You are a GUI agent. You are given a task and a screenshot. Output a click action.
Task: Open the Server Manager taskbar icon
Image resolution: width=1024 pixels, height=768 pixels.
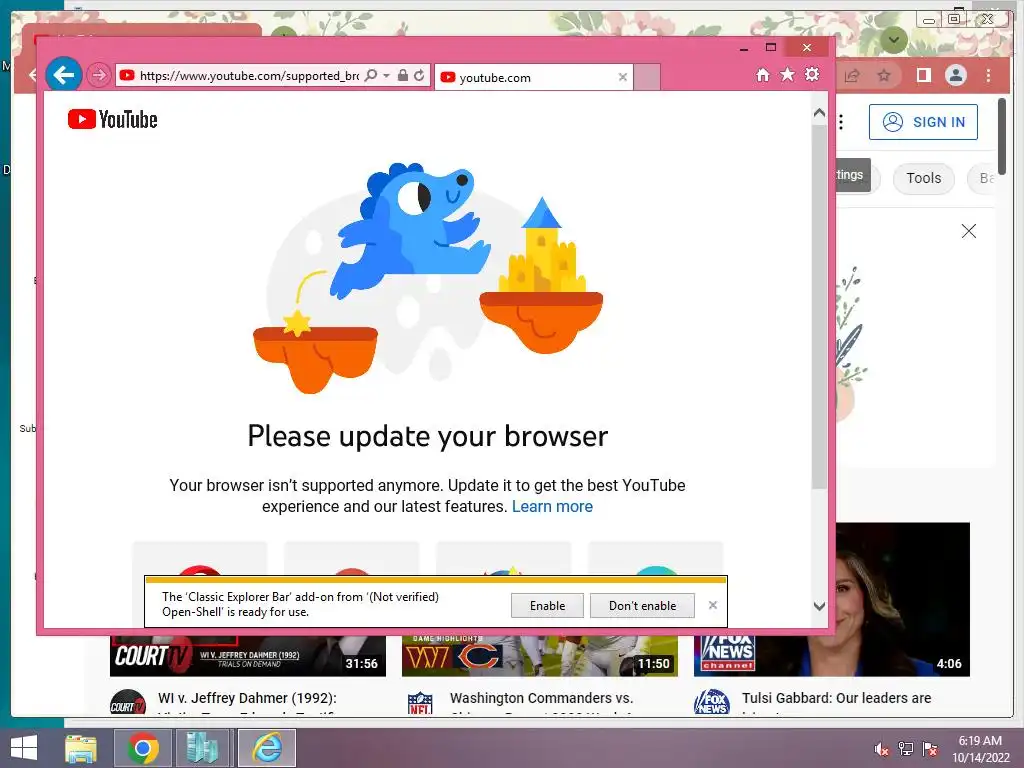[x=202, y=748]
